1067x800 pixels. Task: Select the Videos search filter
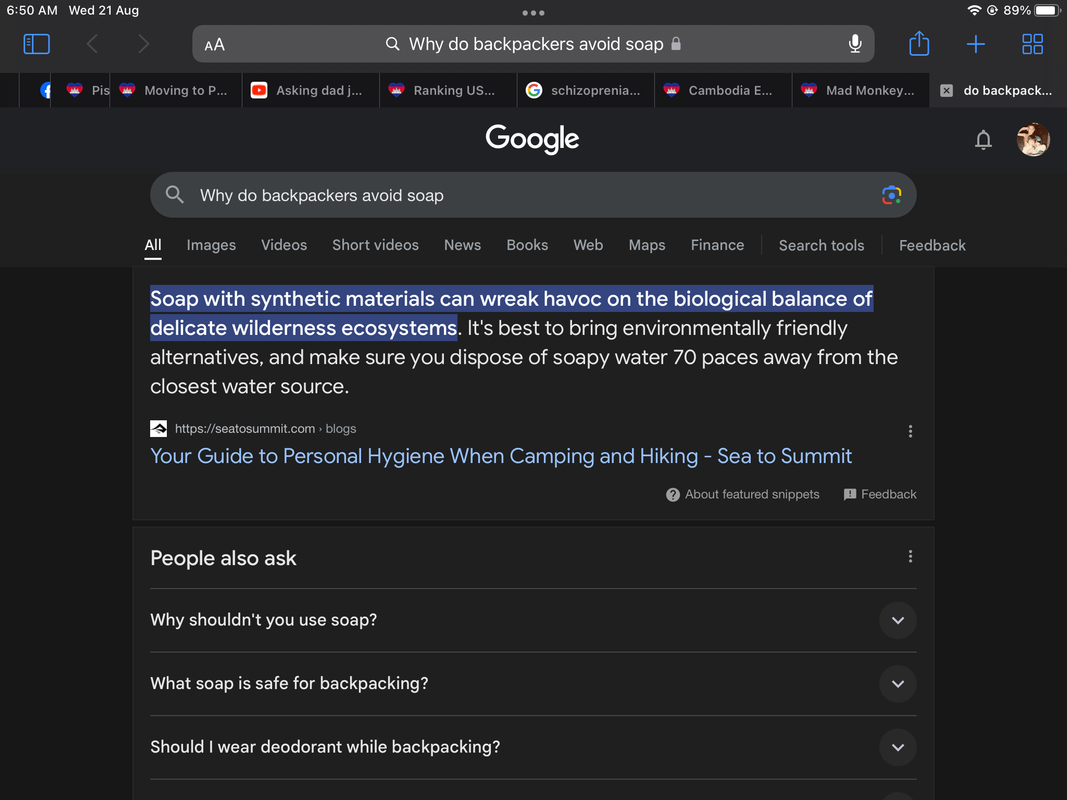pyautogui.click(x=284, y=245)
